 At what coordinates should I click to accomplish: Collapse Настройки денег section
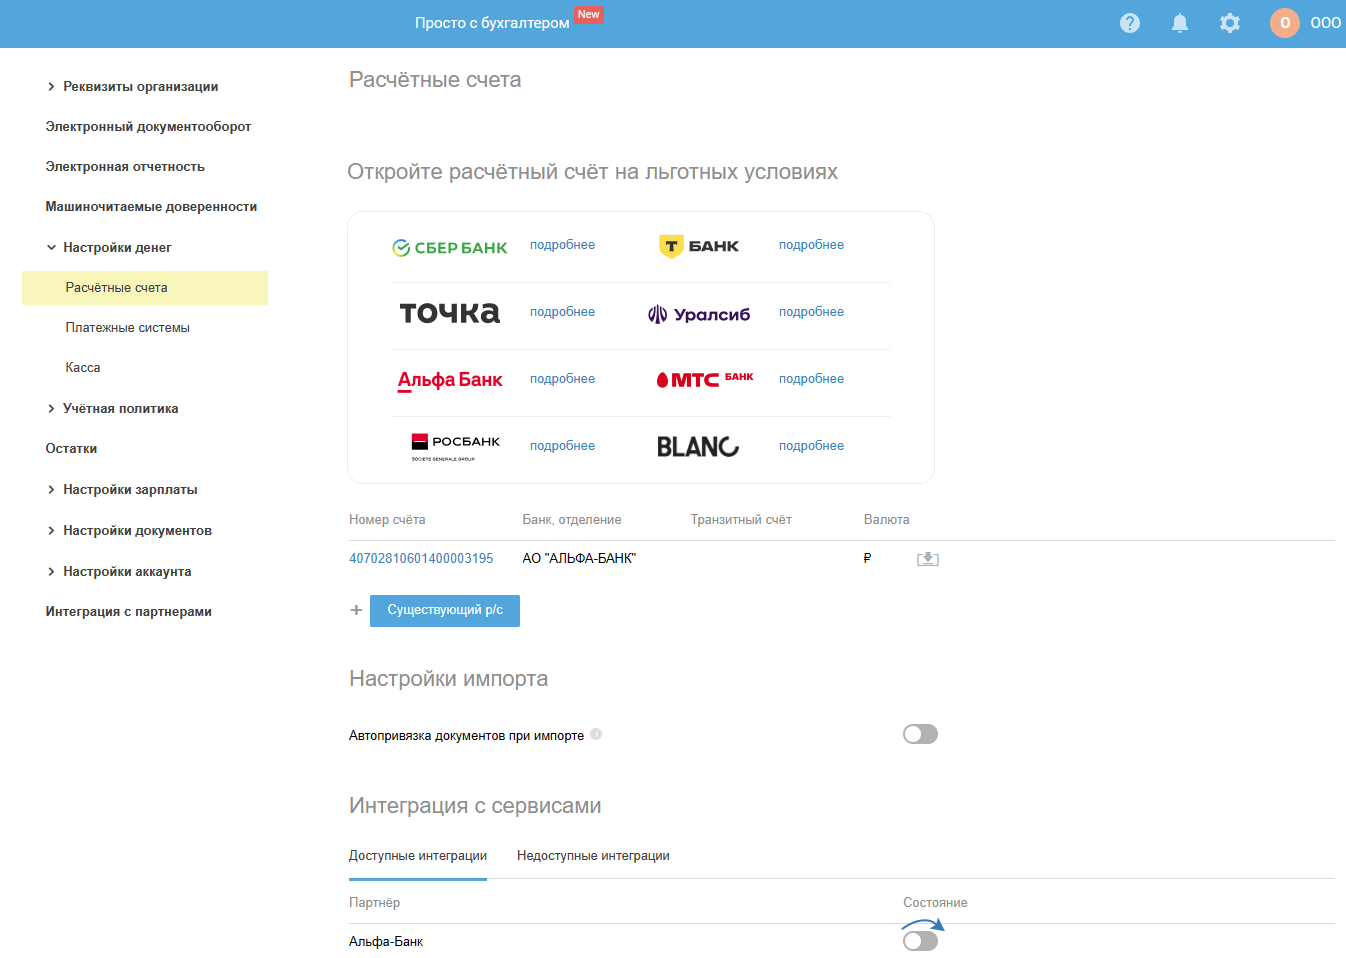pos(51,248)
